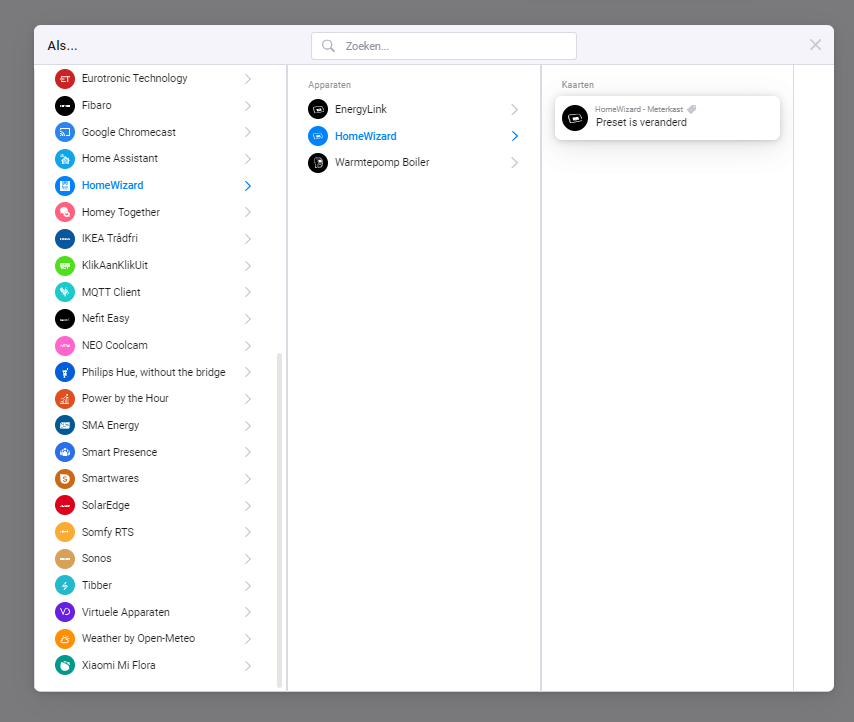
Task: Click the Virtuele Apparaten label
Action: pyautogui.click(x=125, y=612)
